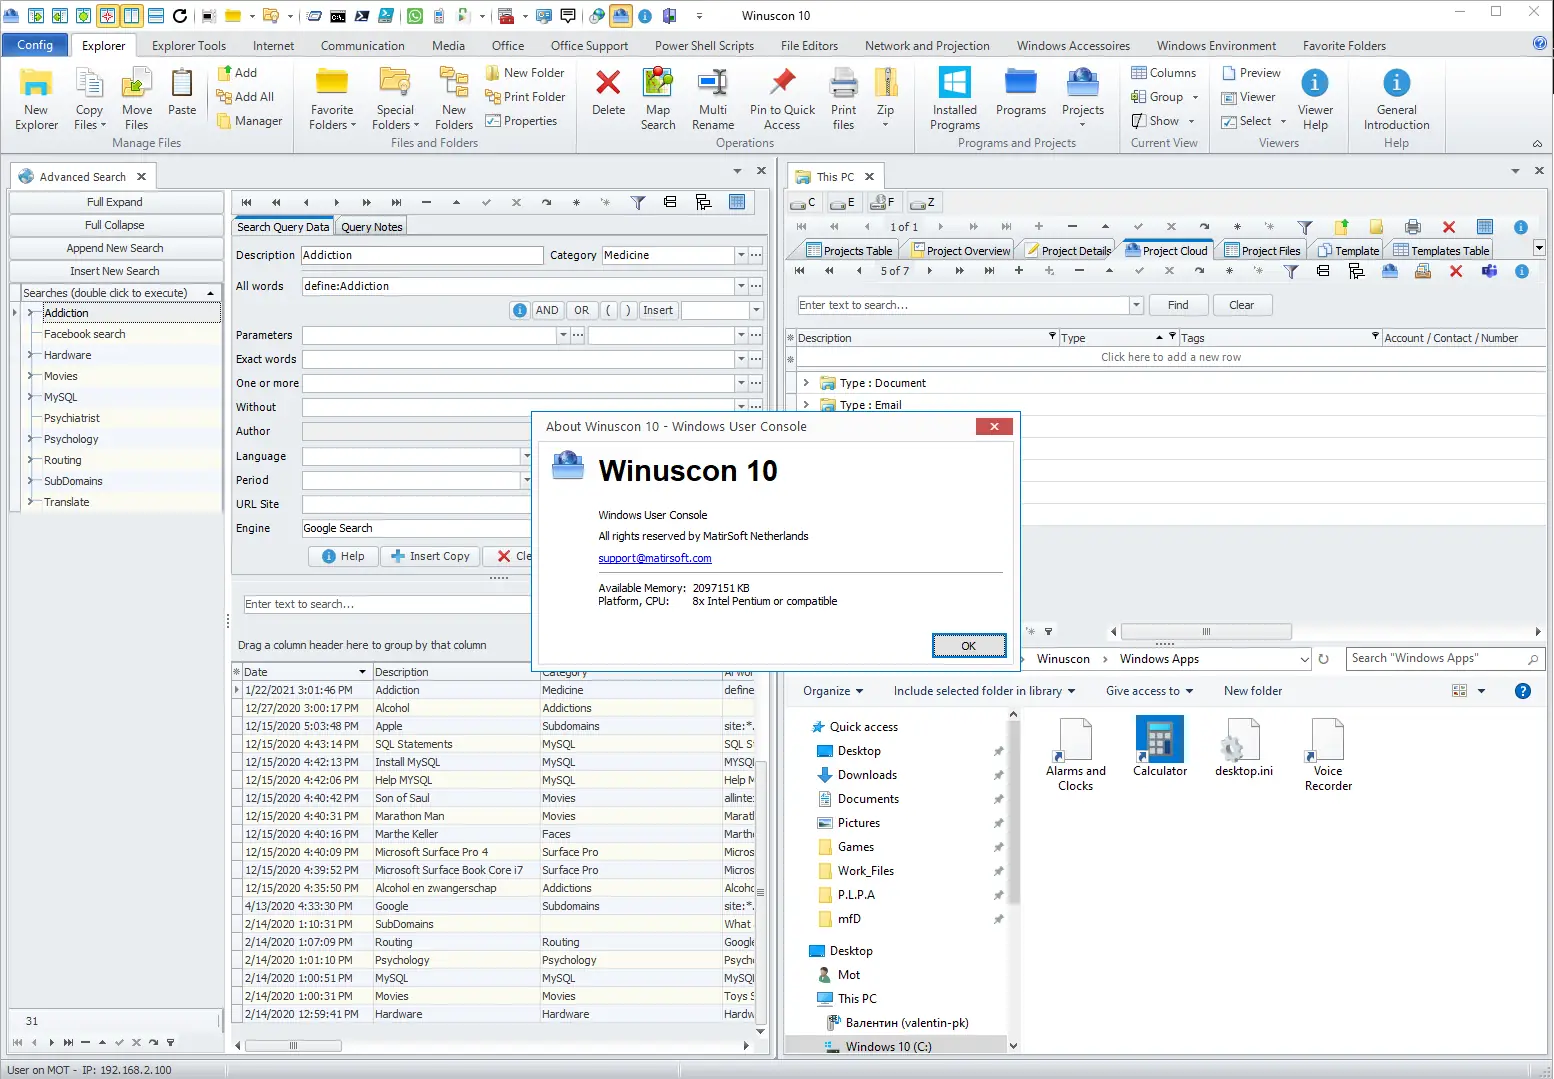This screenshot has height=1079, width=1554.
Task: Switch to the Config ribbon tab
Action: coord(35,45)
